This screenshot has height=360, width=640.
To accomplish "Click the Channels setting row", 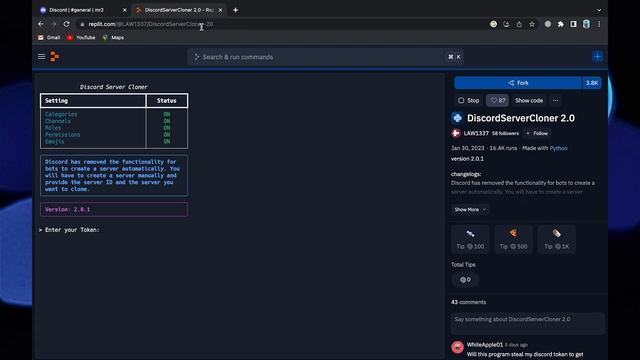I will point(114,121).
